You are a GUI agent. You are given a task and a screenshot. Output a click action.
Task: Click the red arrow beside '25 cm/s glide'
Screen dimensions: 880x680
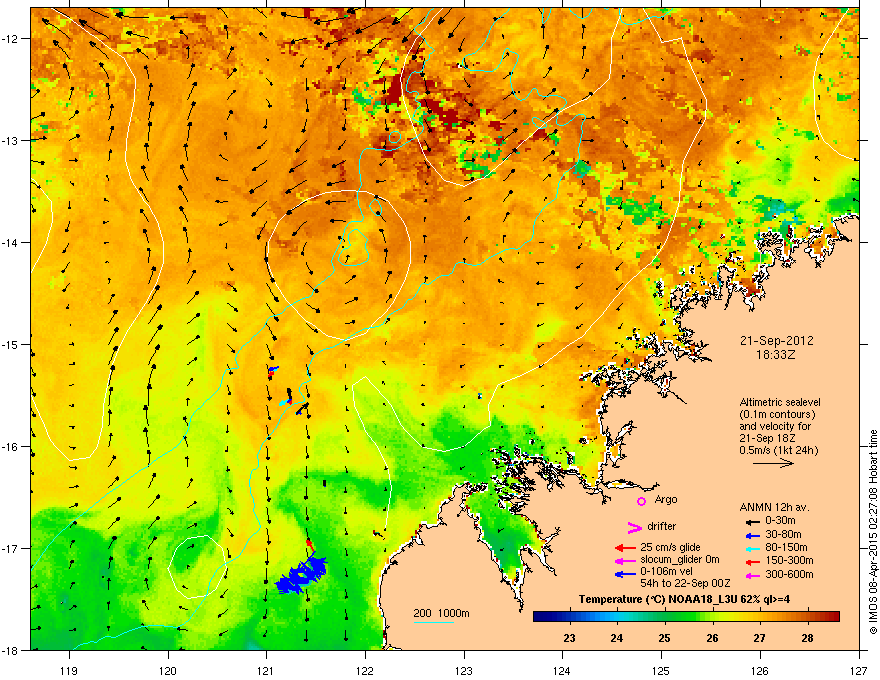pyautogui.click(x=625, y=548)
